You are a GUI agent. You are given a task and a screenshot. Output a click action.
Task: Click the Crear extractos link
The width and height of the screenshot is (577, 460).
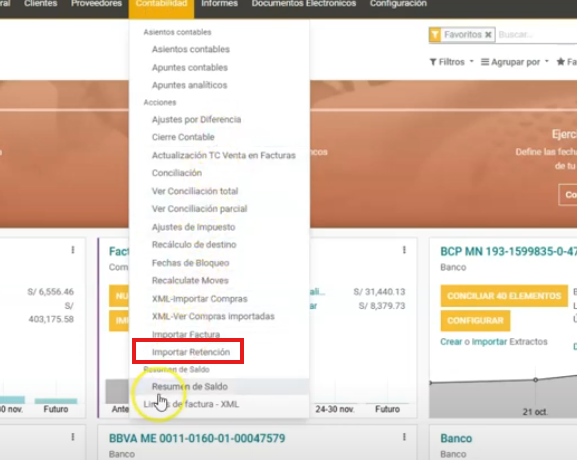[451, 342]
